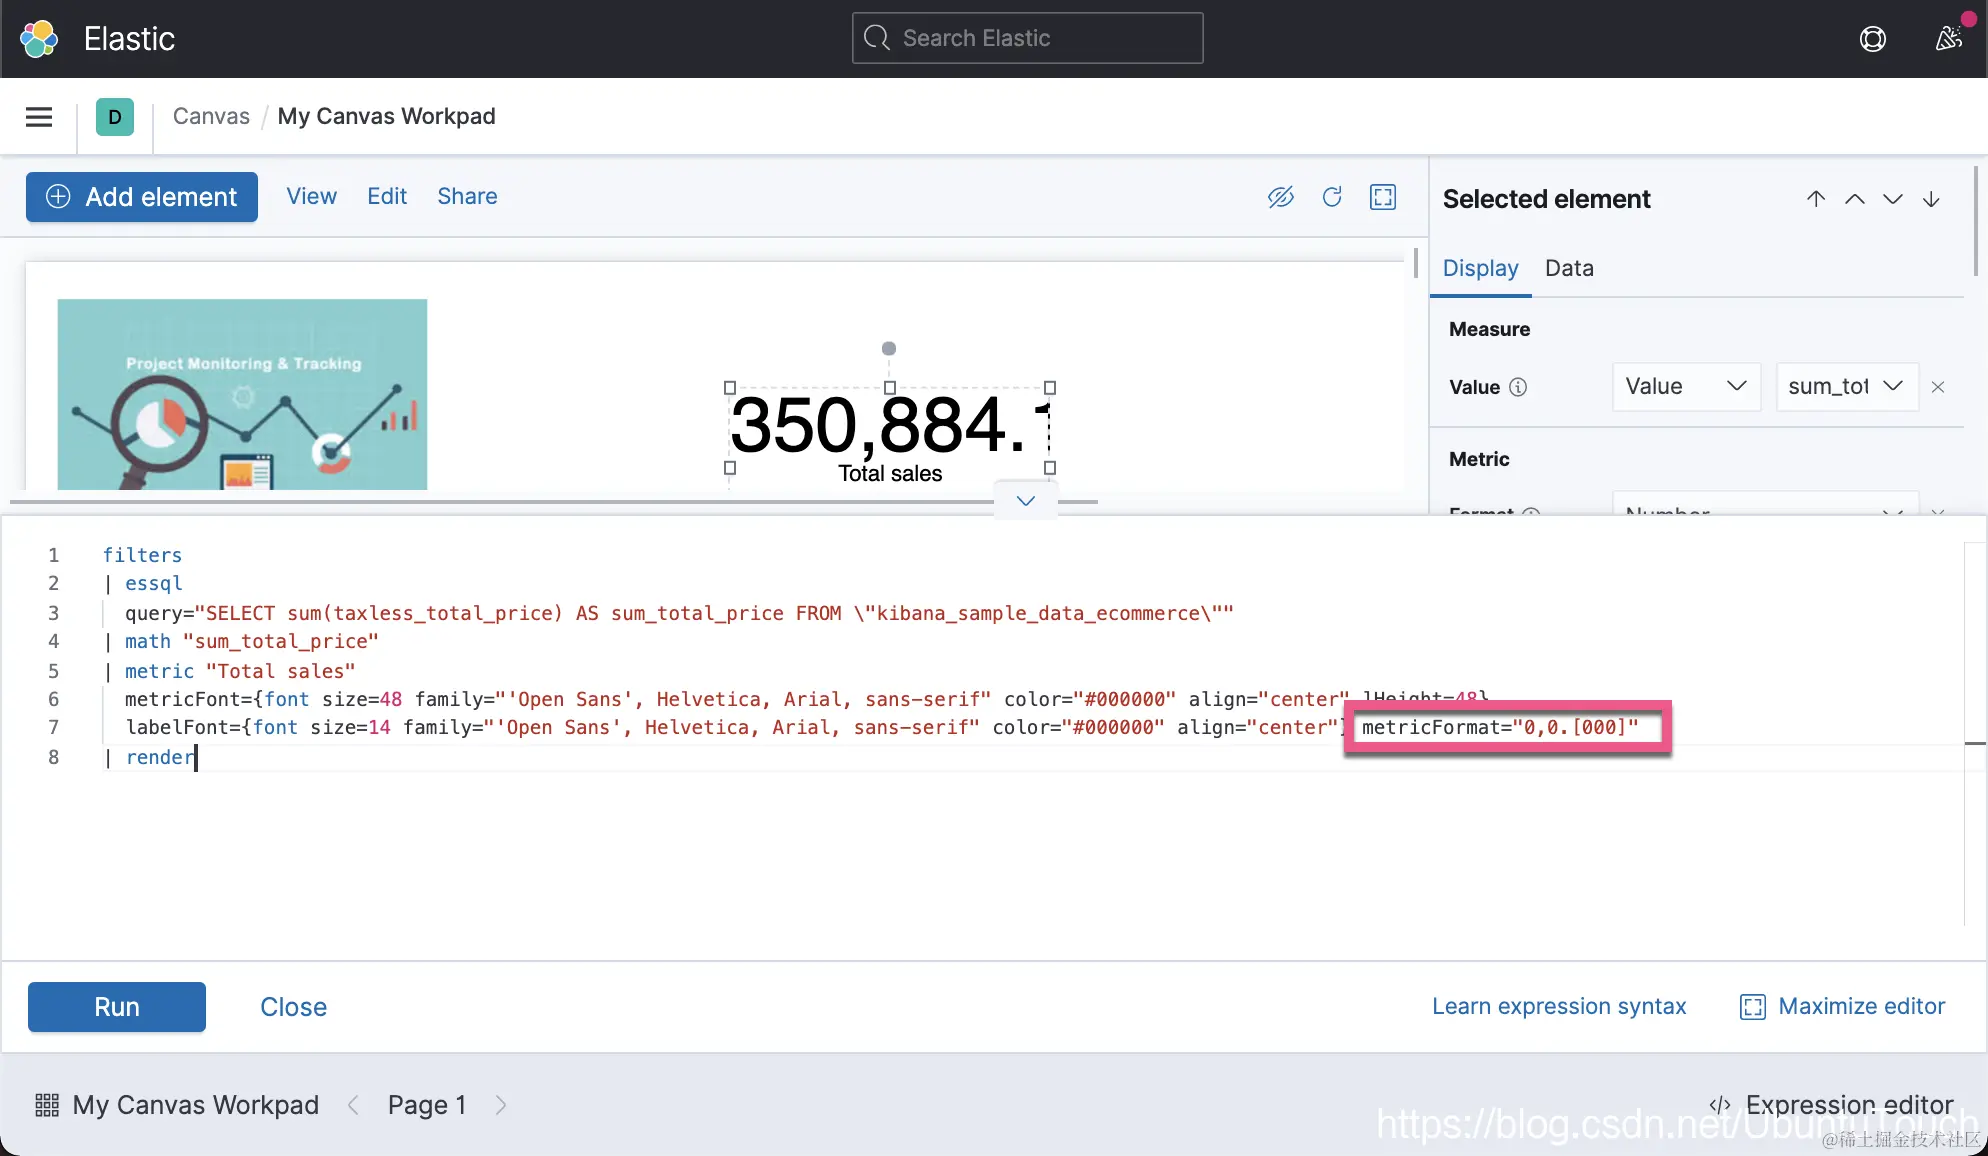Open the Edit menu
Image resolution: width=1988 pixels, height=1156 pixels.
tap(386, 196)
